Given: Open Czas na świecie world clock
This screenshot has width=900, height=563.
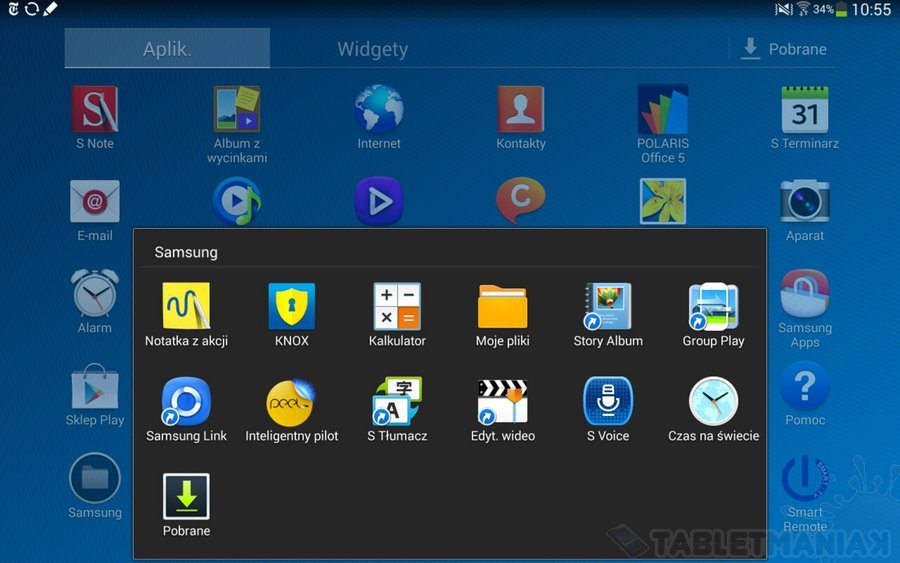Looking at the screenshot, I should click(x=713, y=401).
